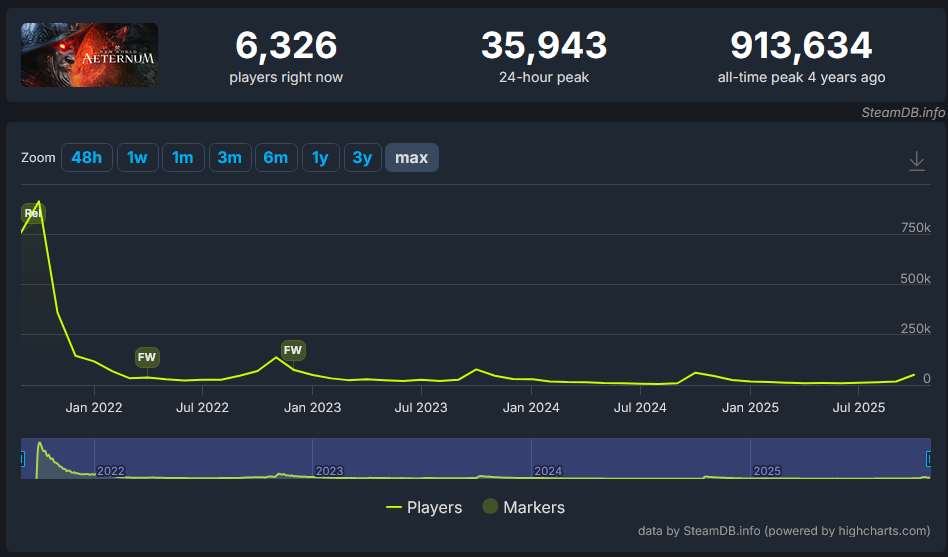
Task: Select the 1m zoom range
Action: [183, 158]
